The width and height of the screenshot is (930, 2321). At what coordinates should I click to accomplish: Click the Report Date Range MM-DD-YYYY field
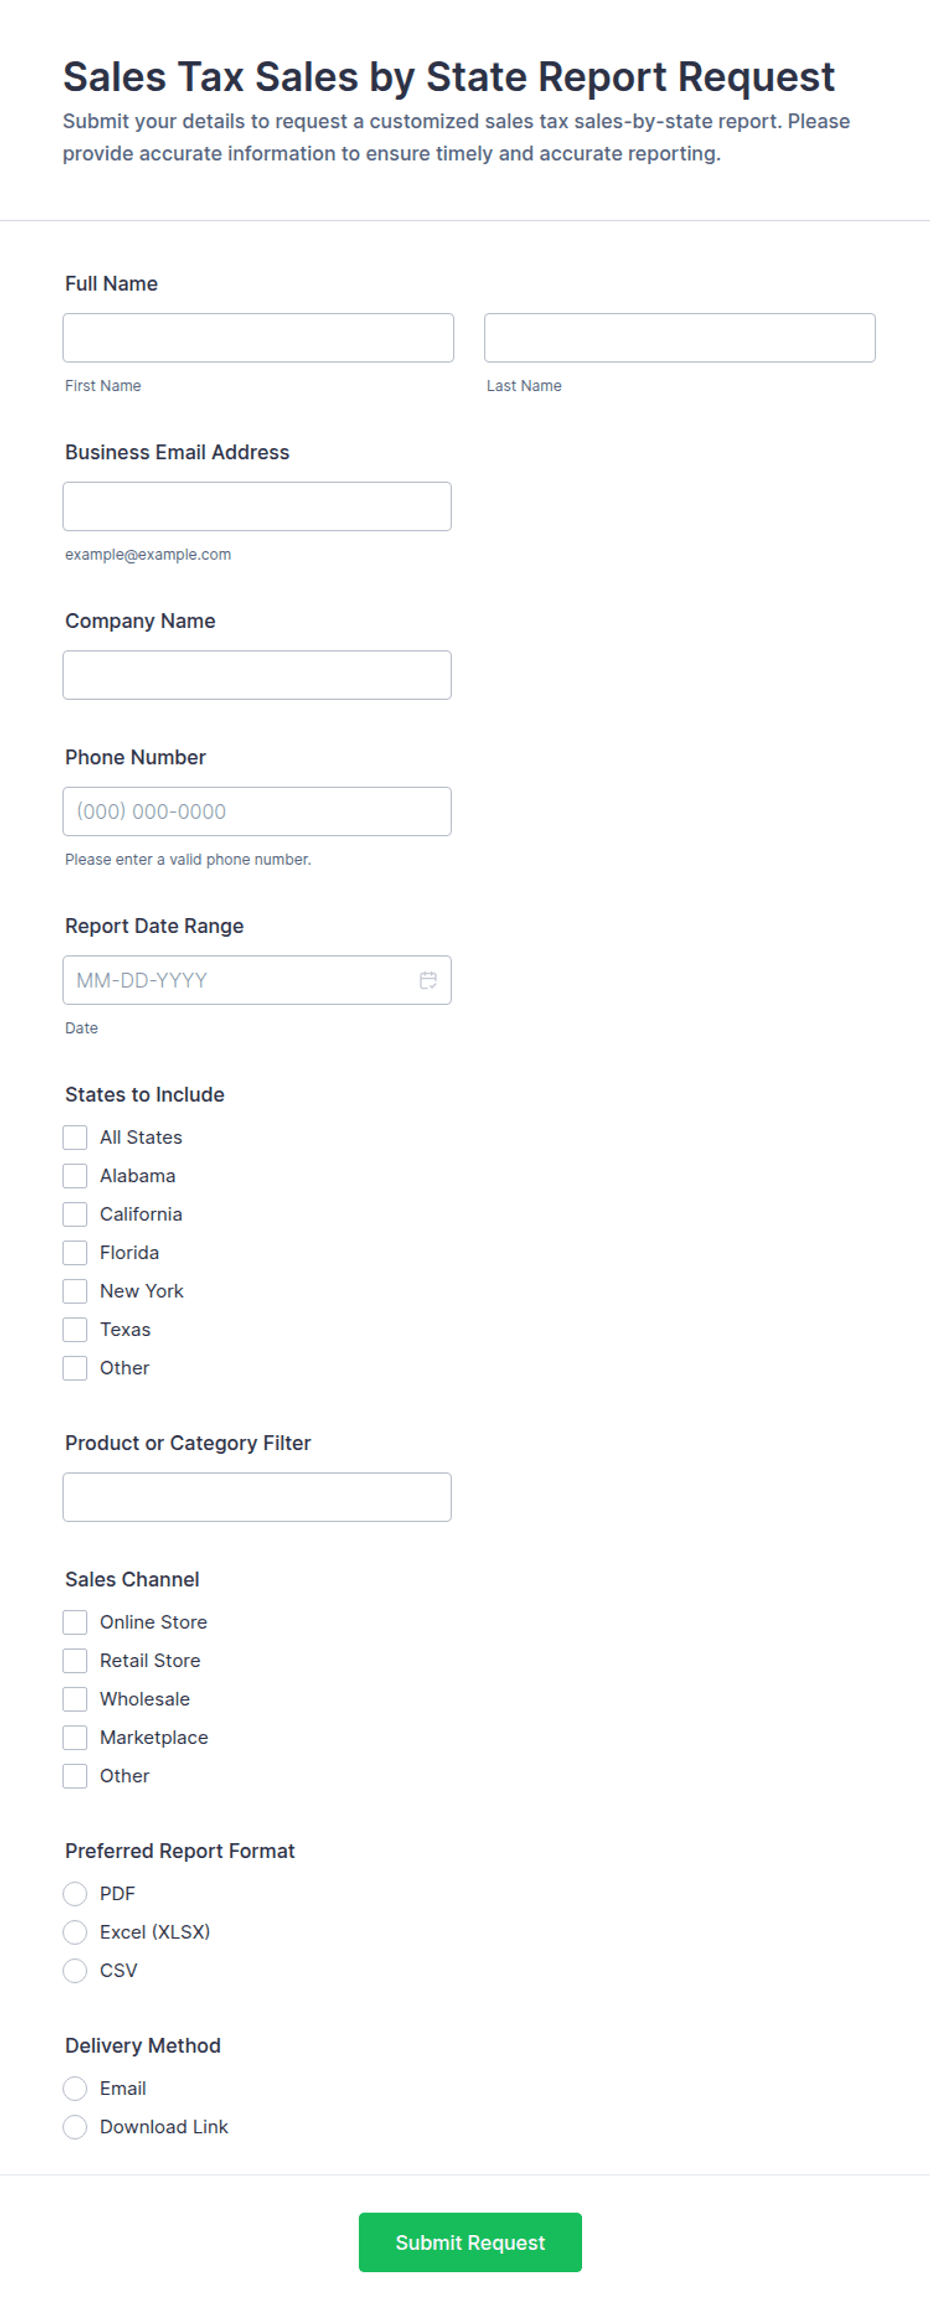(x=257, y=980)
